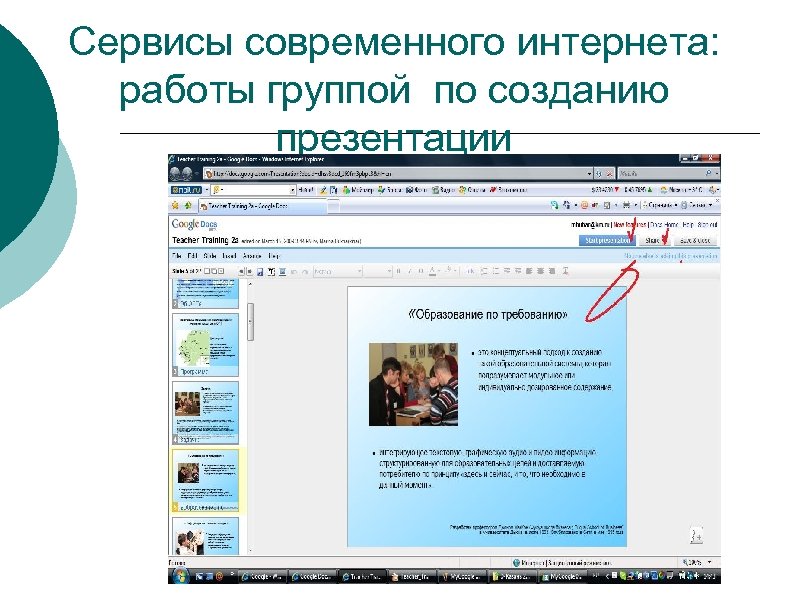Screen dimensions: 800x600
Task: Click the insert link icon
Action: pos(470,269)
